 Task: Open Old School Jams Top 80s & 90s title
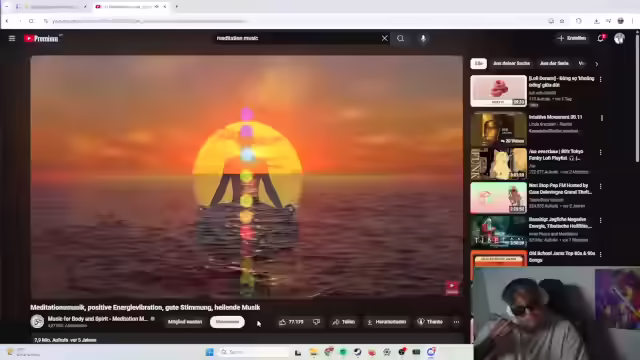click(x=562, y=257)
